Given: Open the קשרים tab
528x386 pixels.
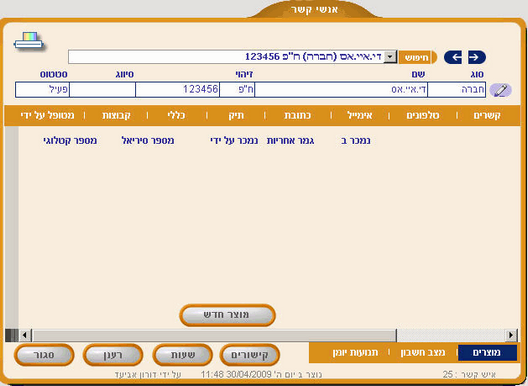Looking at the screenshot, I should coord(487,116).
